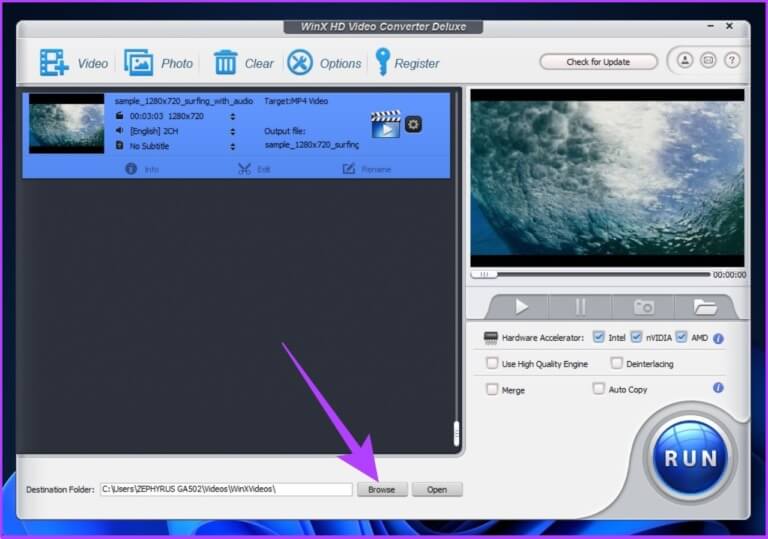
Task: Click the Clear trash icon
Action: coord(226,62)
